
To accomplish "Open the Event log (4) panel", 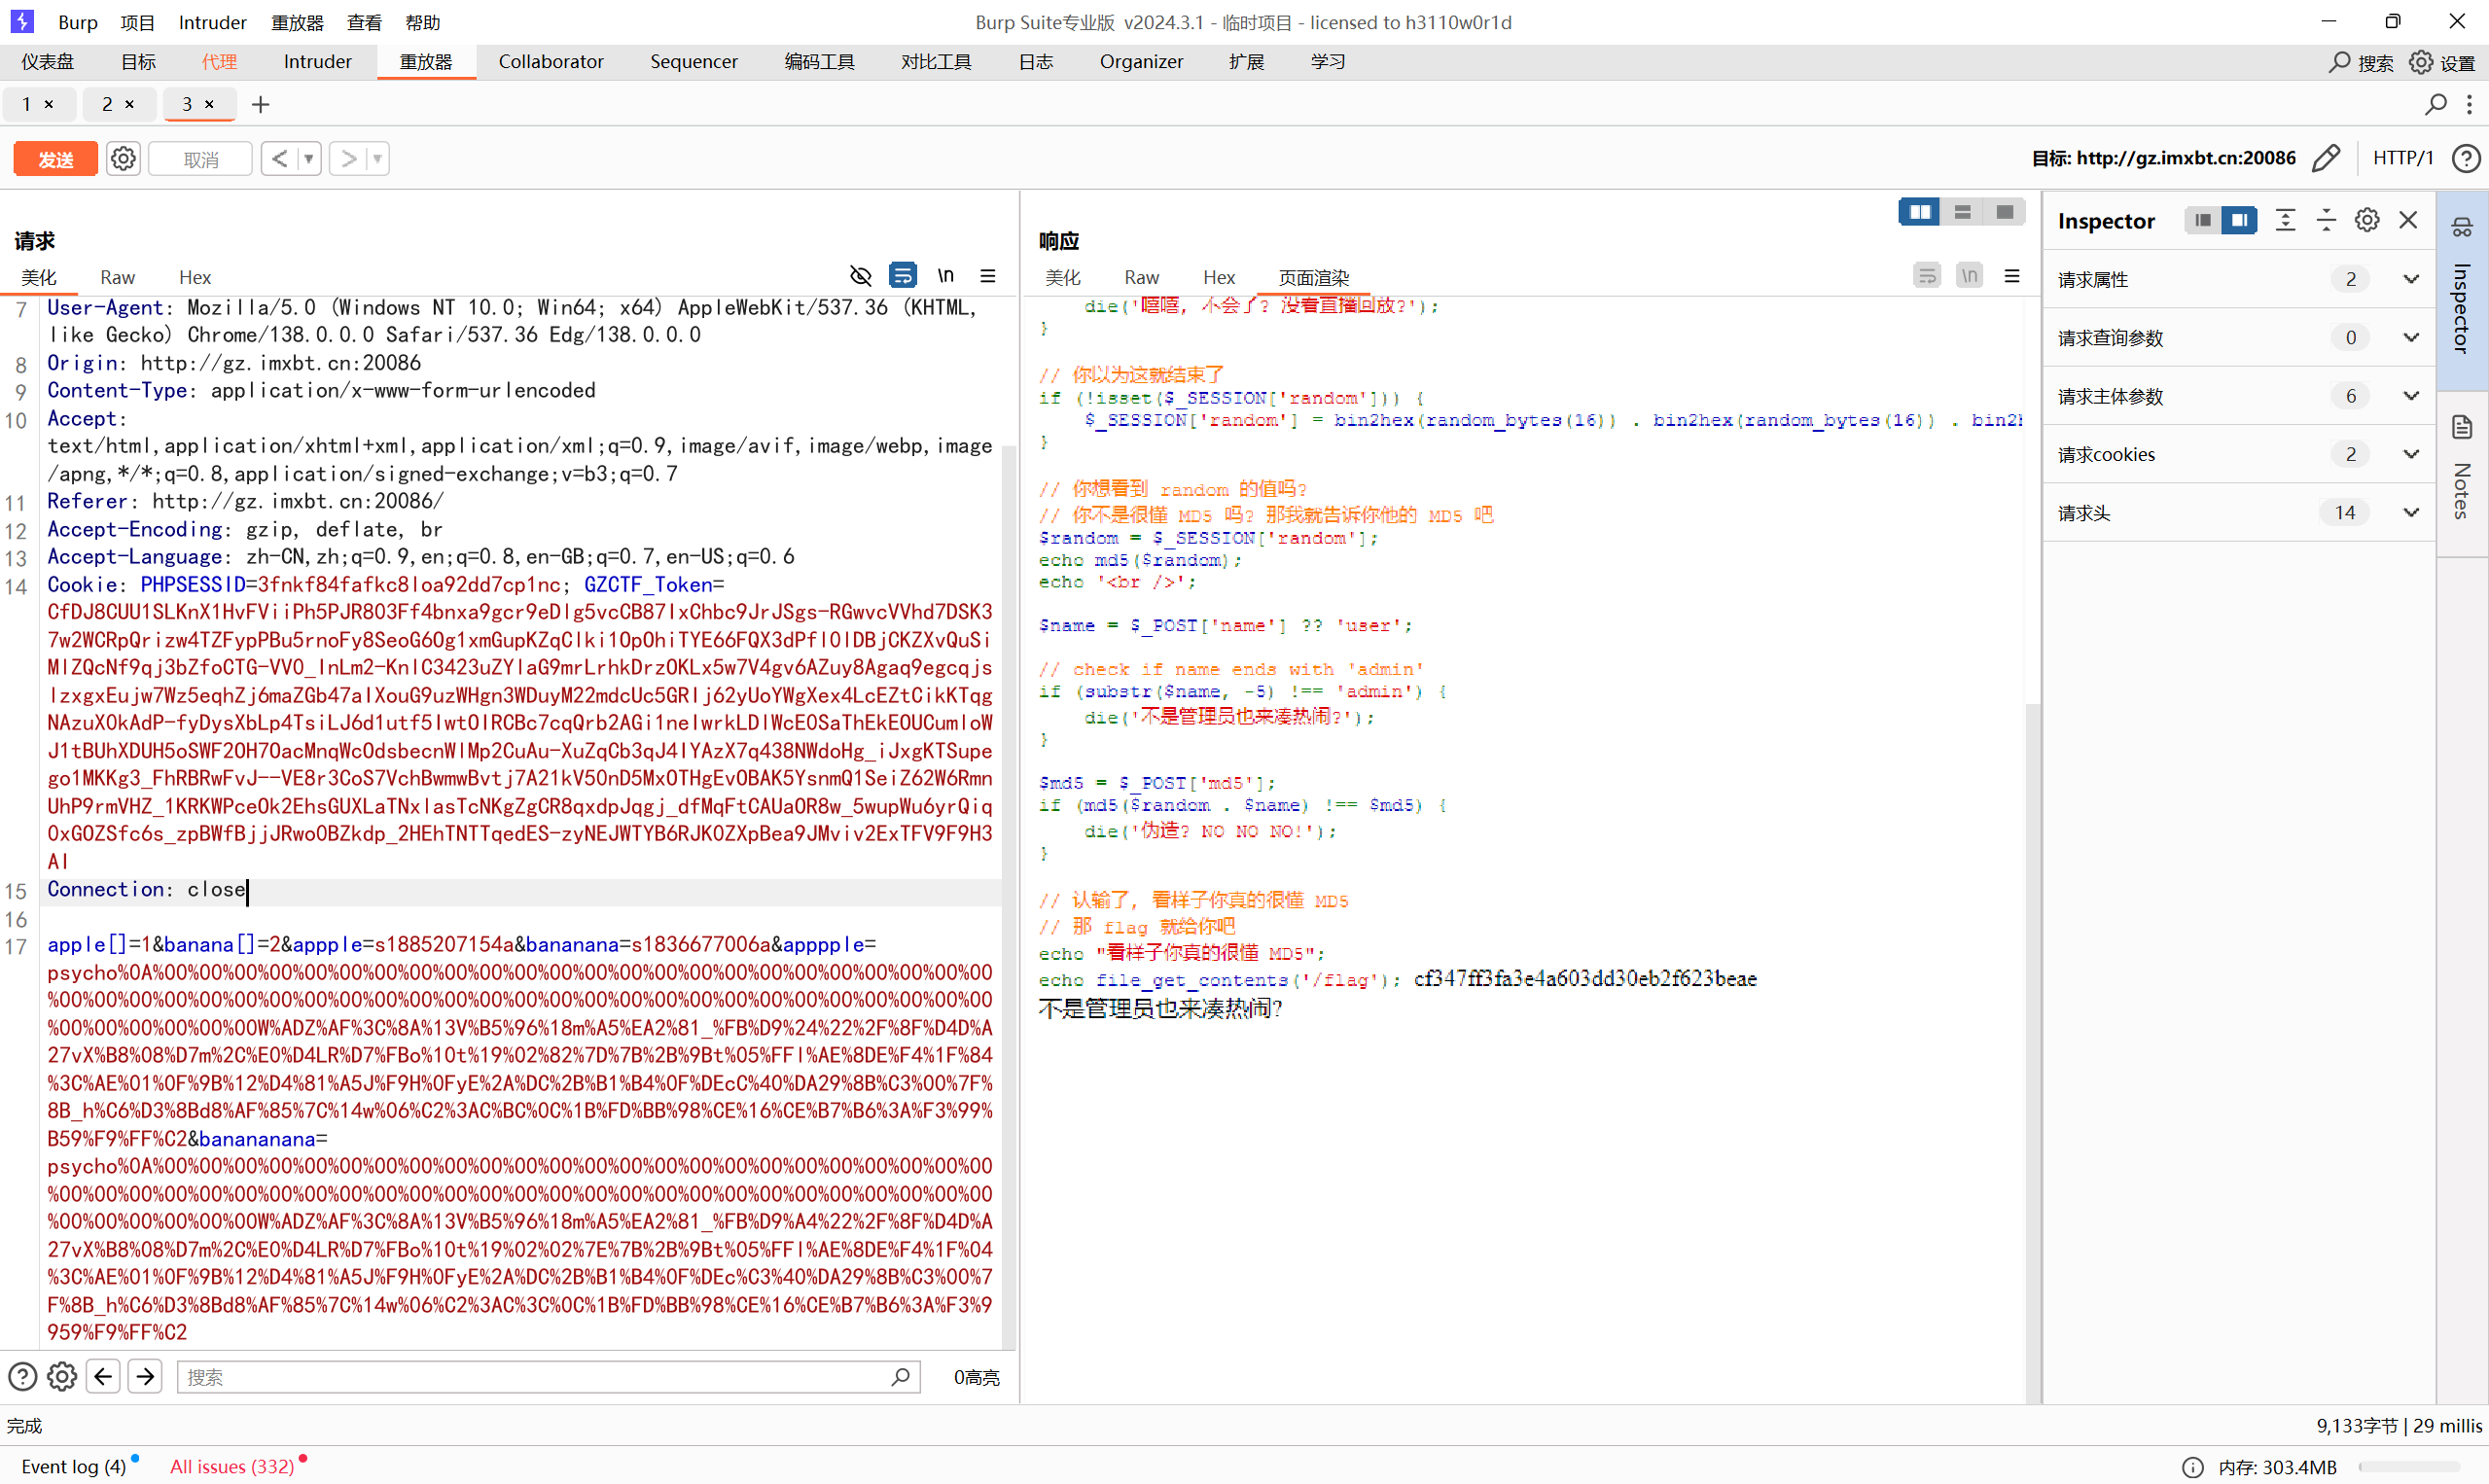I will (x=74, y=1466).
